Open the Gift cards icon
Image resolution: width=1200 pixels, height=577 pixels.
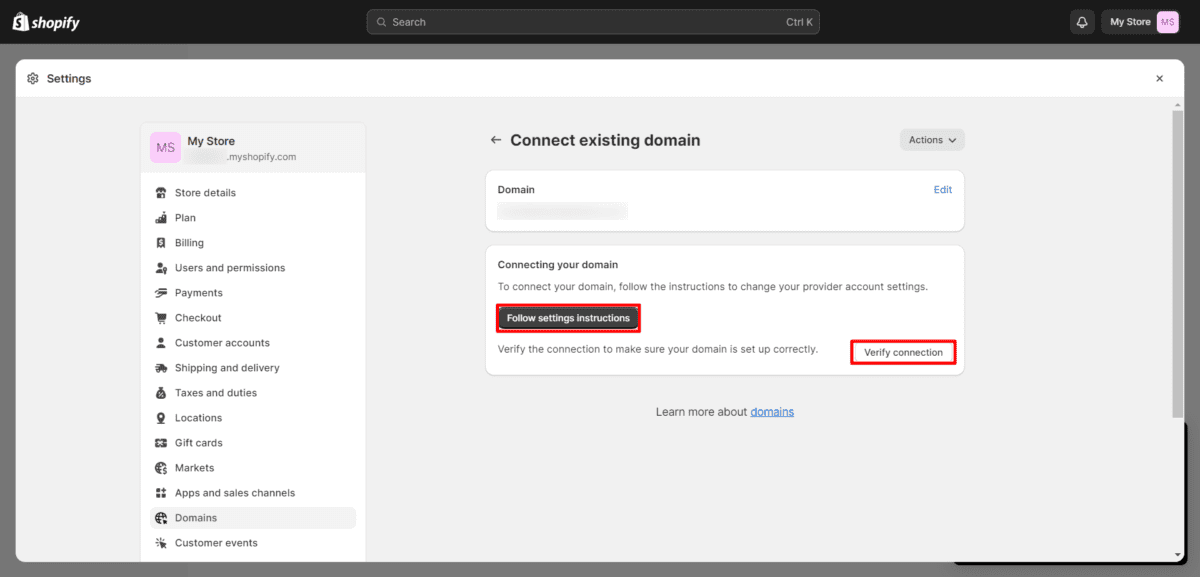coord(161,442)
